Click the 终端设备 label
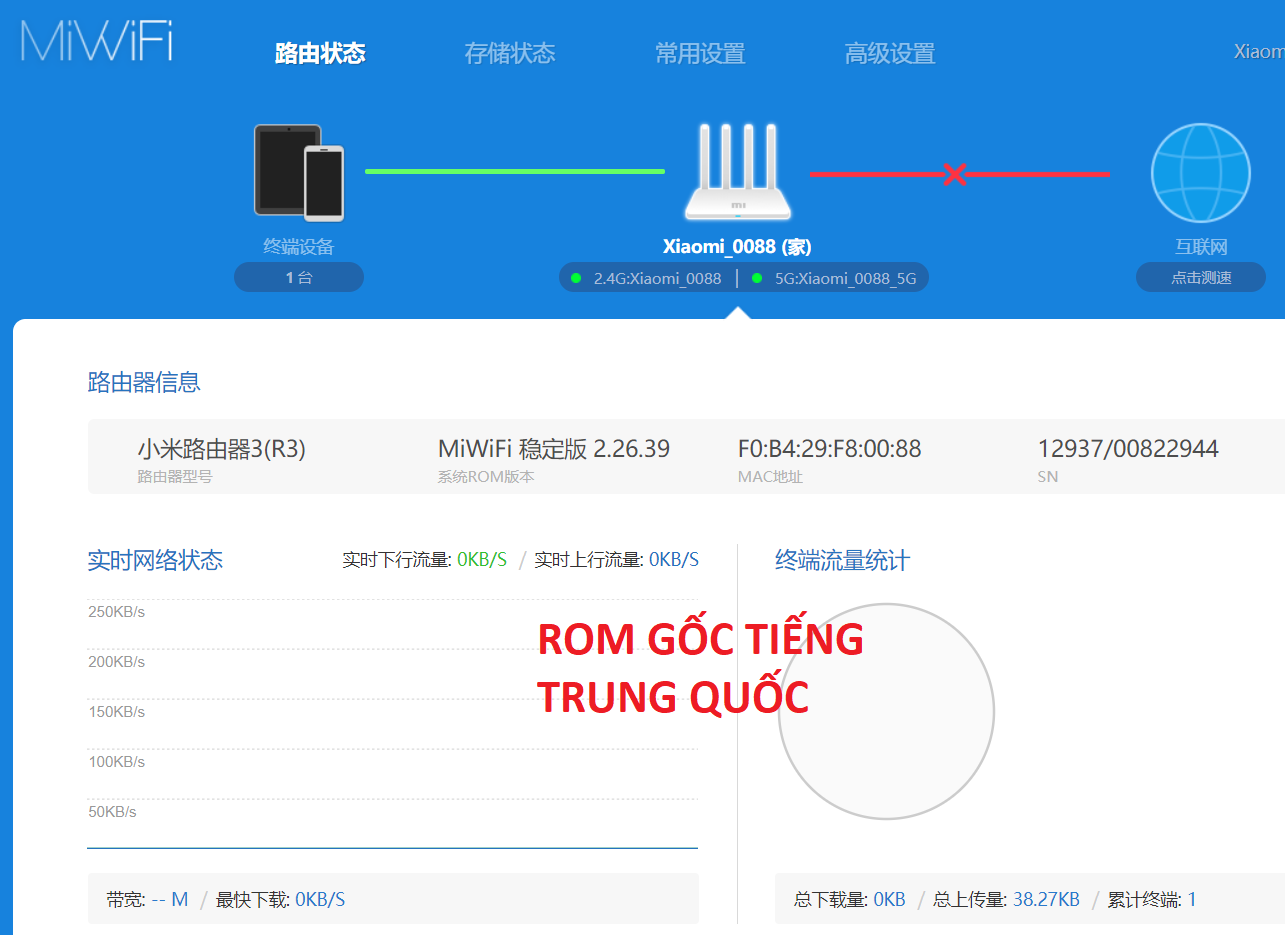 (299, 246)
